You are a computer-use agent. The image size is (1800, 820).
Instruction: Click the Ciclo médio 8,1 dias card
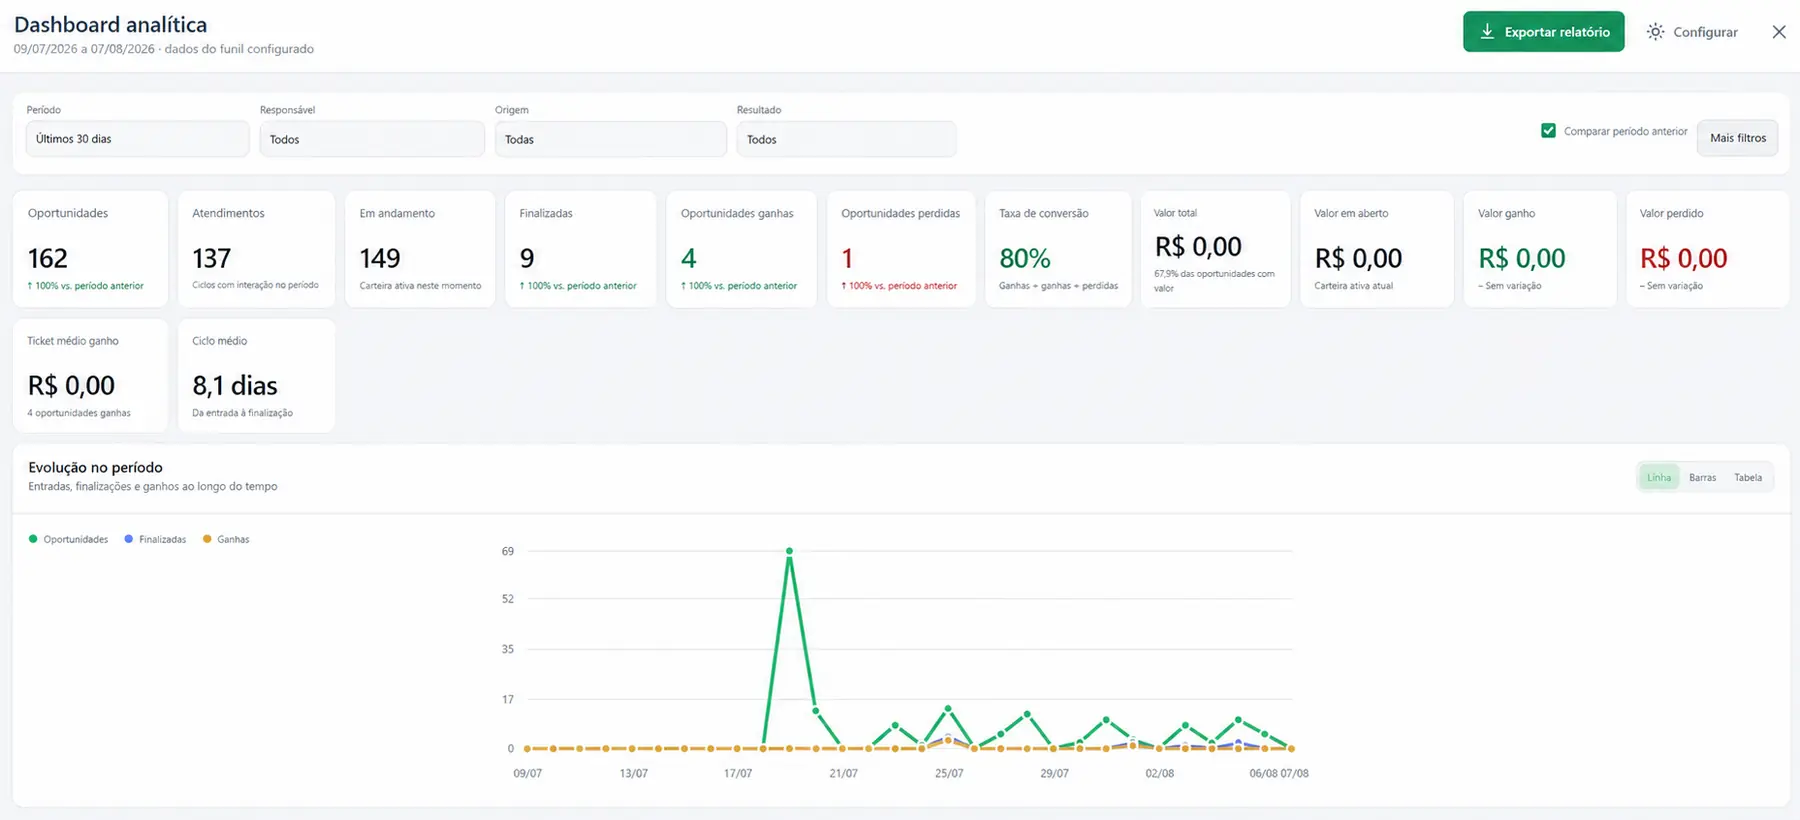click(x=256, y=376)
